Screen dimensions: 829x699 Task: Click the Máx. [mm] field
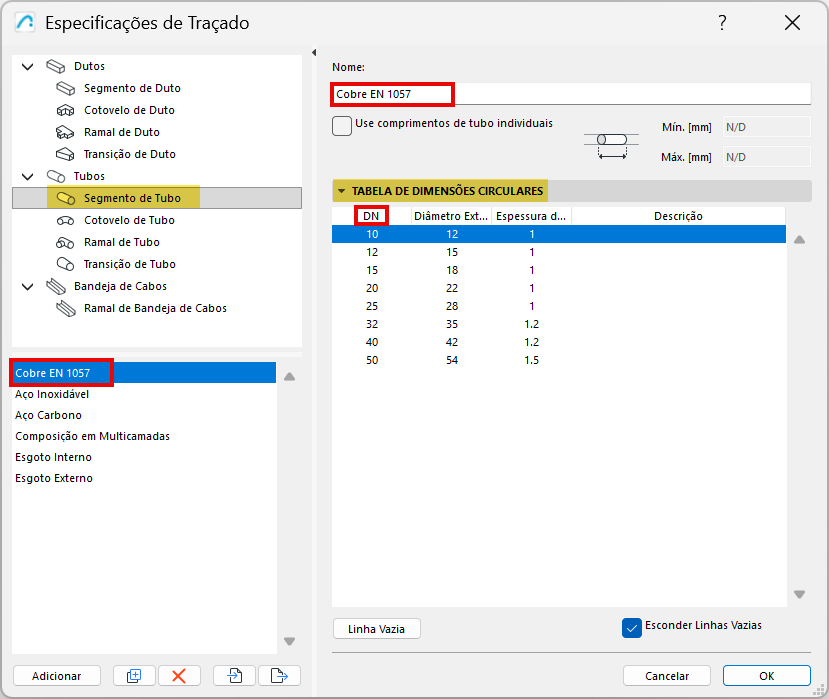coord(766,157)
